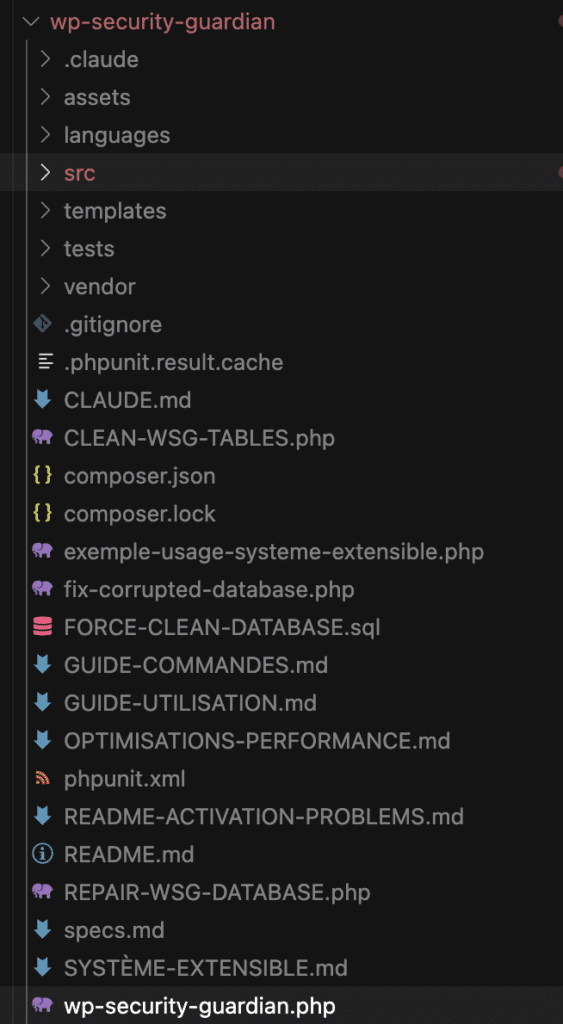
Task: Click the markdown arrow icon for CLAUDE.md
Action: [x=42, y=400]
